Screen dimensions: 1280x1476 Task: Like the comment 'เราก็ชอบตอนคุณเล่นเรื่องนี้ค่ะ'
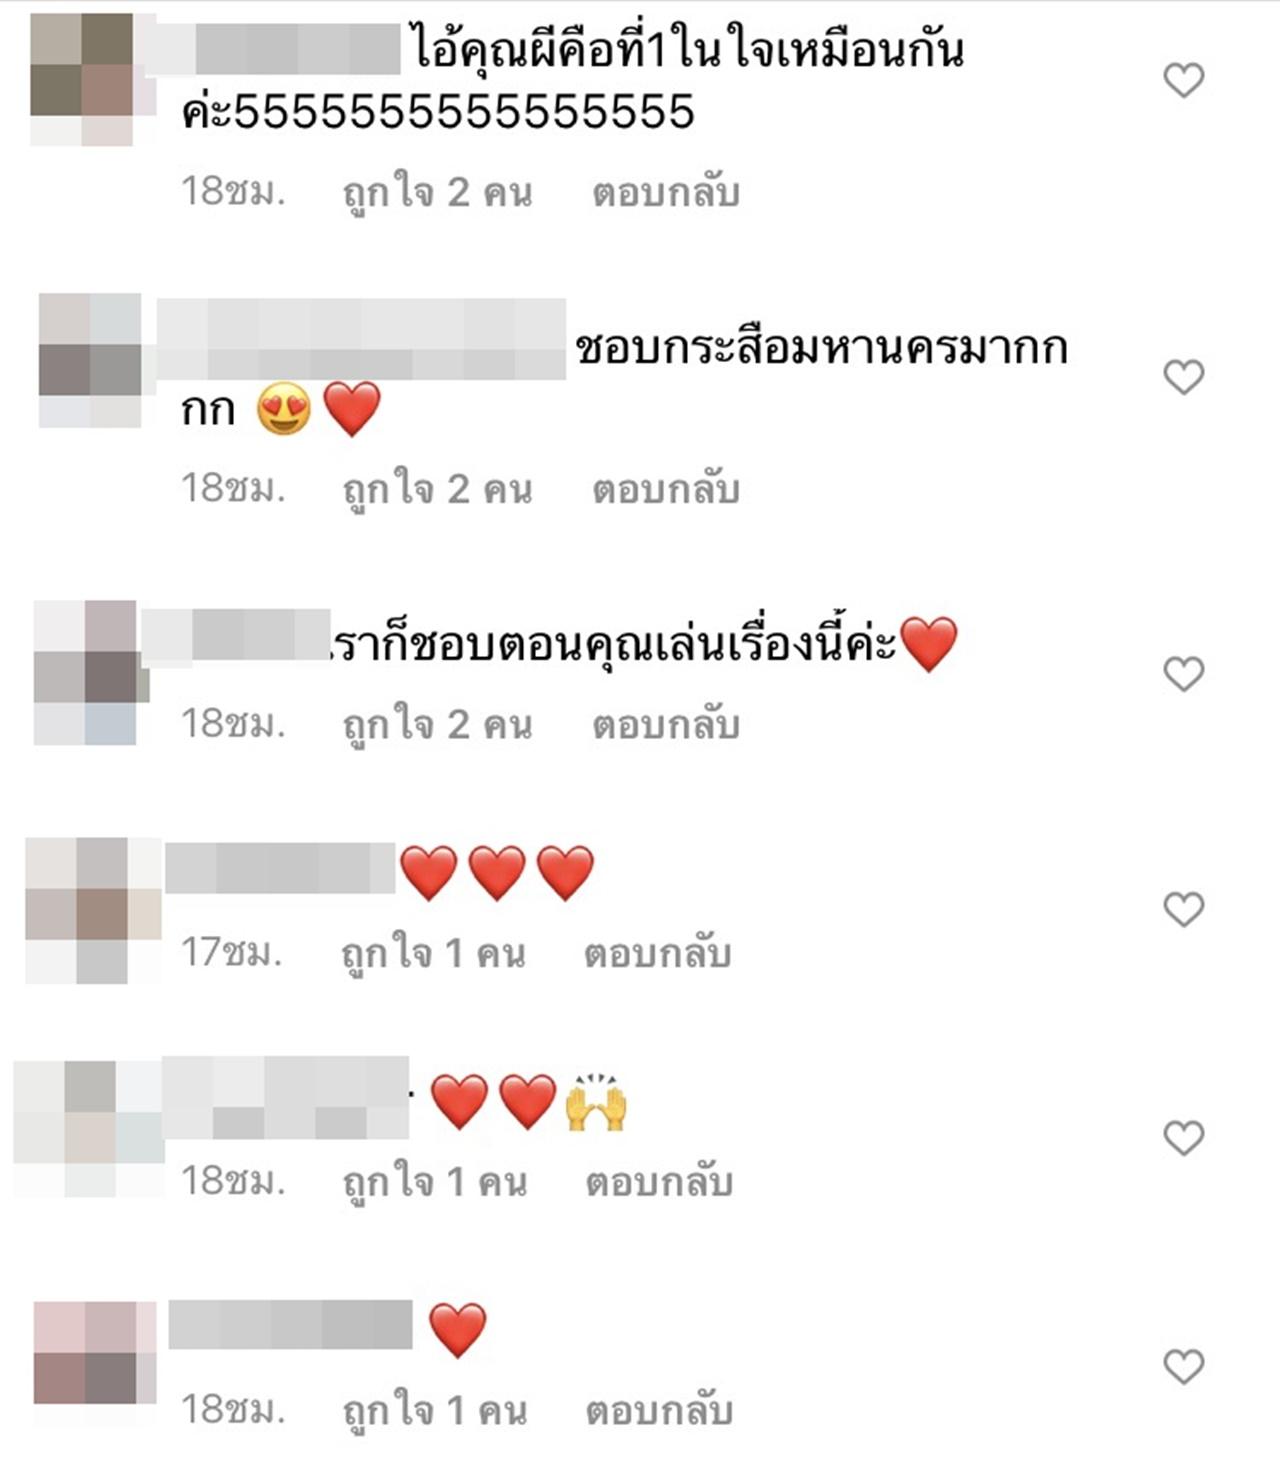click(x=1184, y=674)
